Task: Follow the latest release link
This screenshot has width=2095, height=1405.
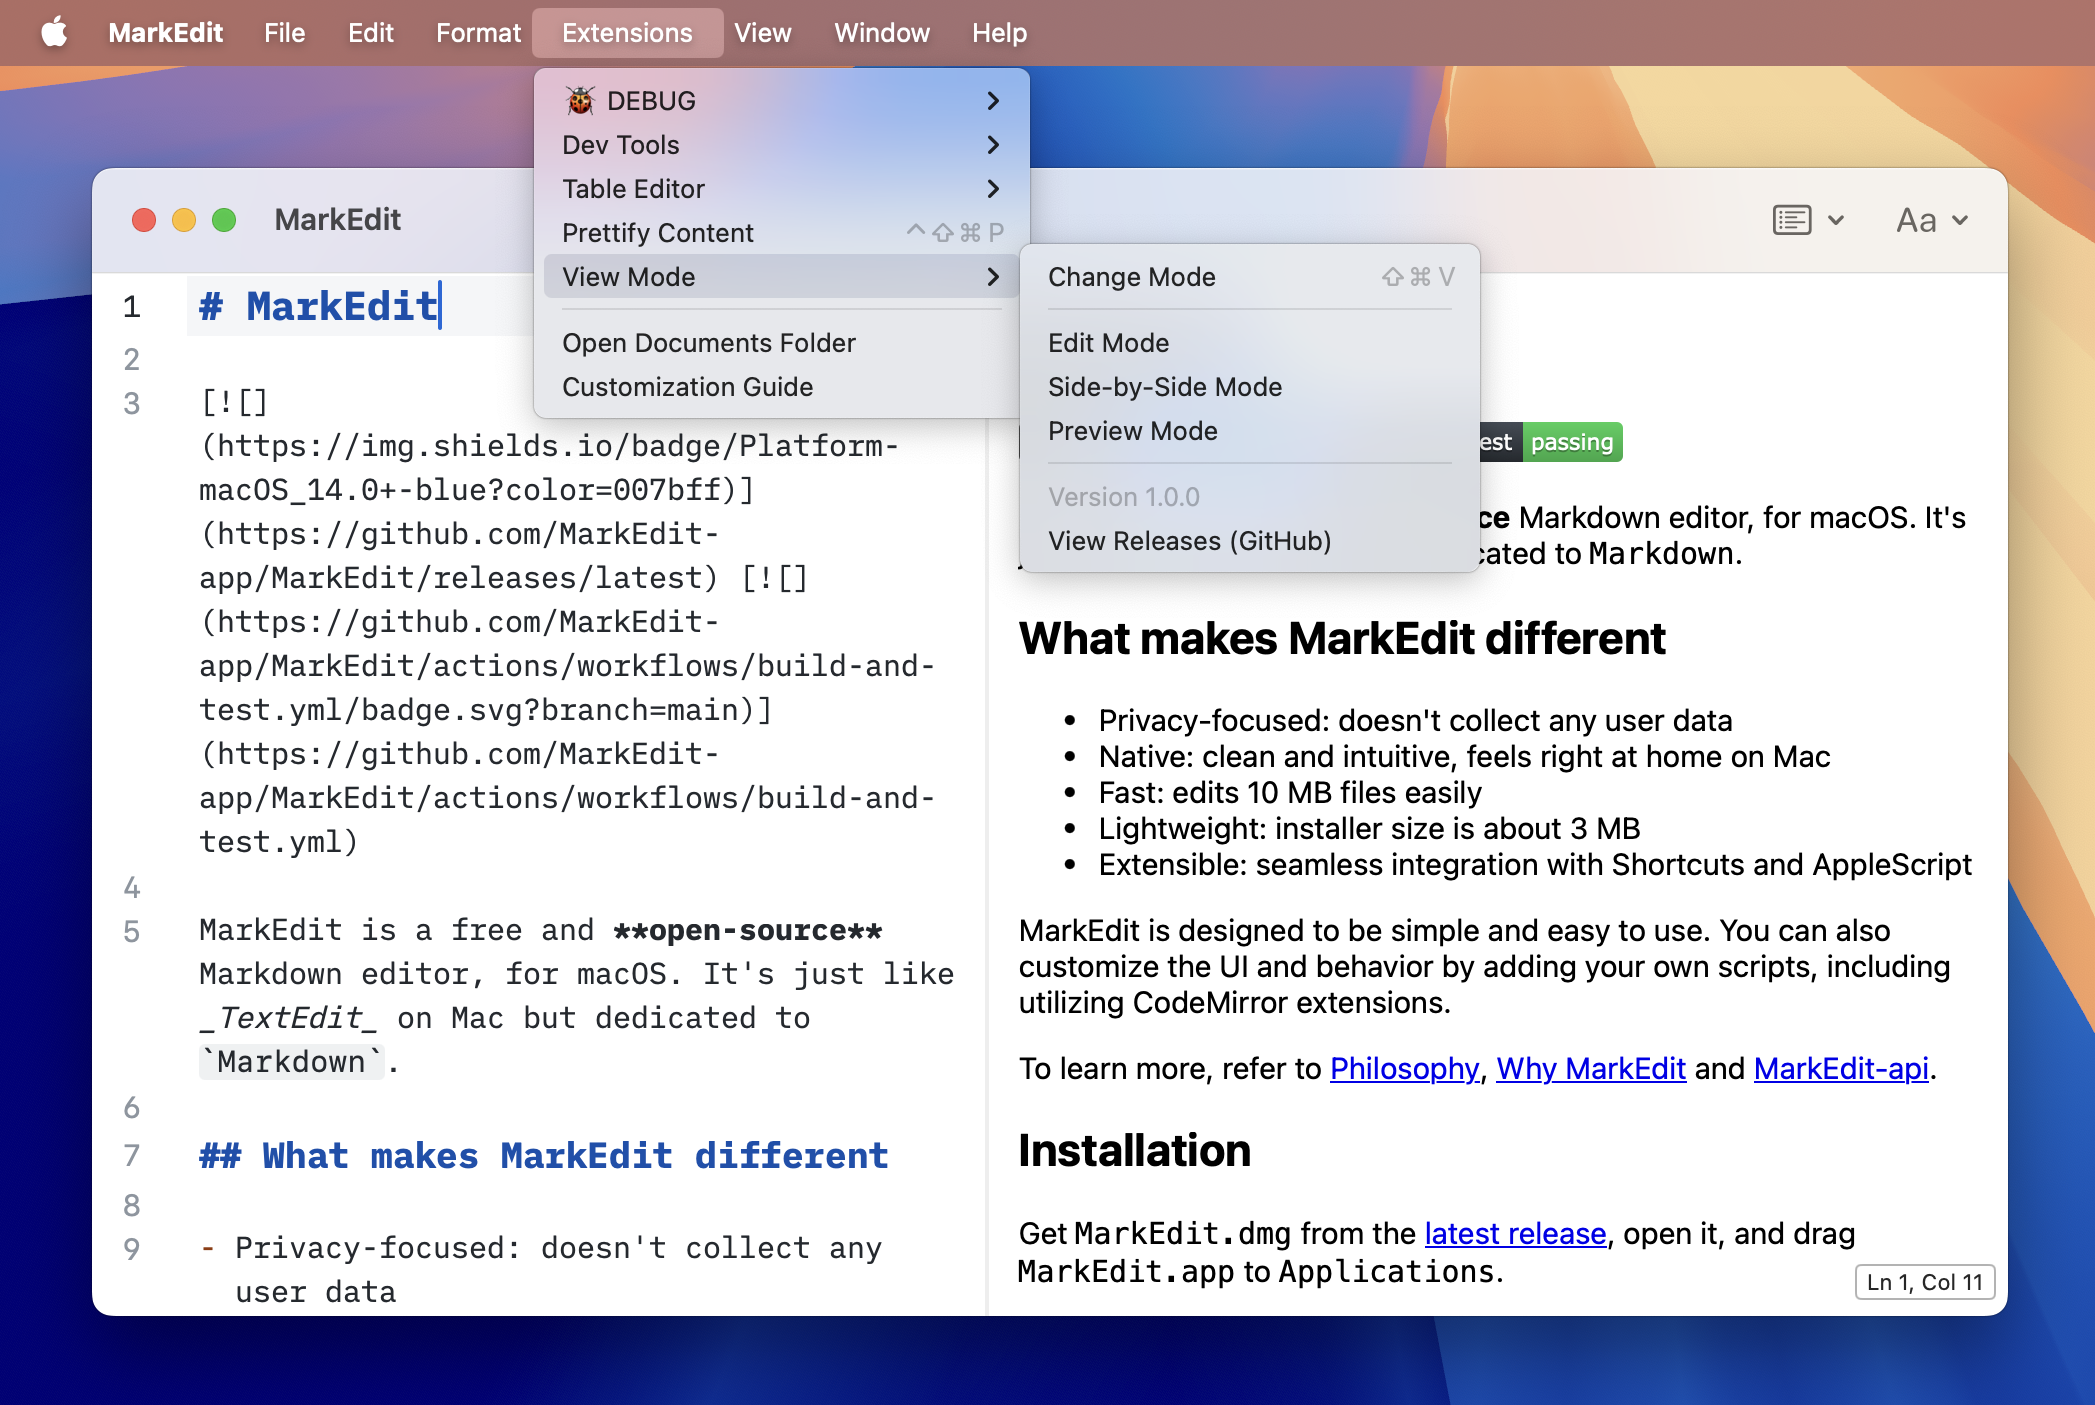Action: coord(1515,1234)
